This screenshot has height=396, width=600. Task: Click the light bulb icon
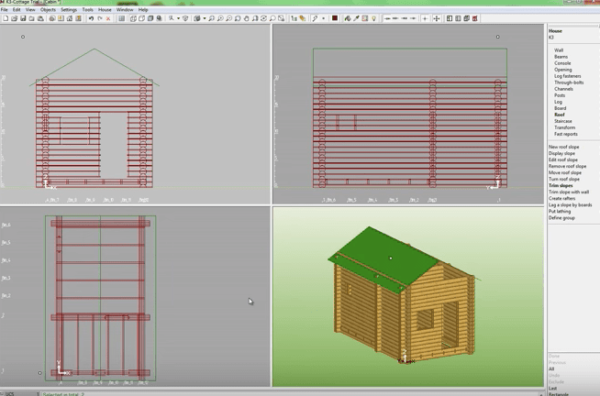(374, 18)
